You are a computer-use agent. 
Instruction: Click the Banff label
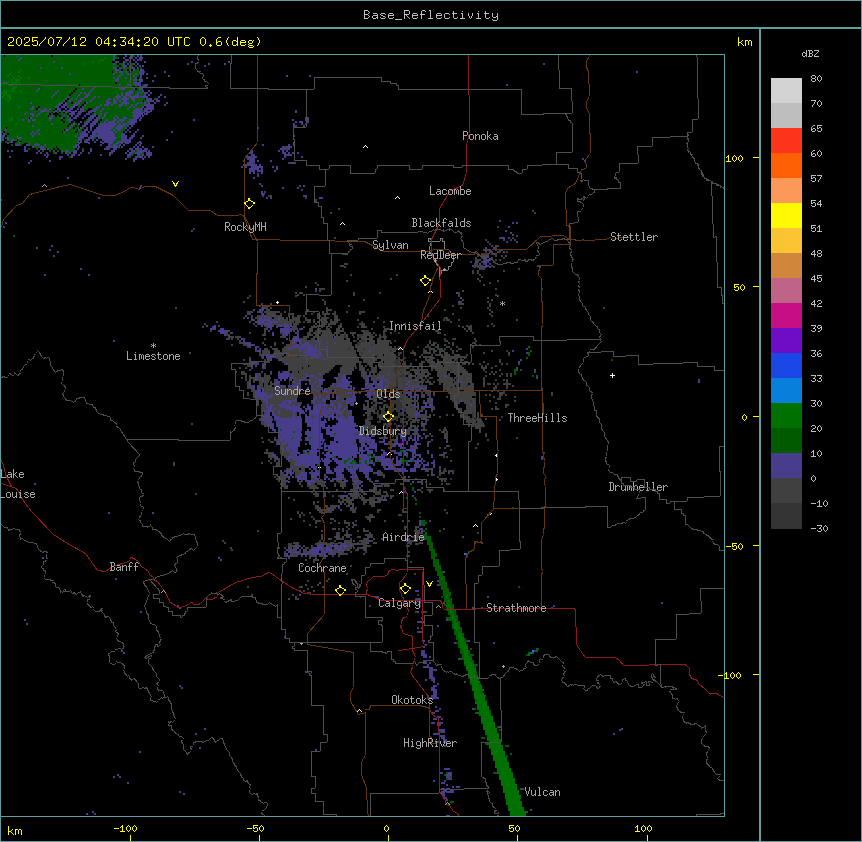pyautogui.click(x=124, y=567)
